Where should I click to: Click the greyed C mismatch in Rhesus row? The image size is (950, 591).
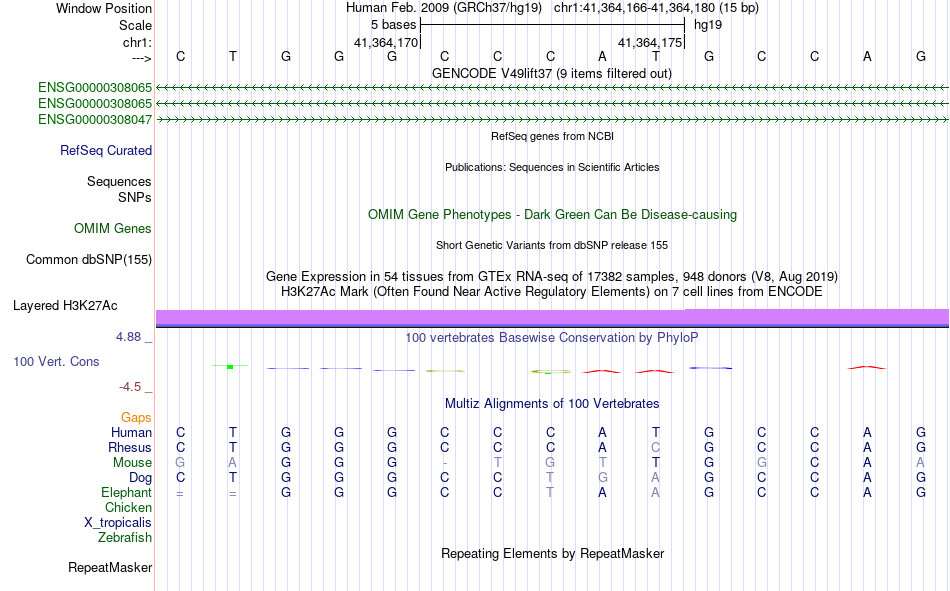(656, 447)
